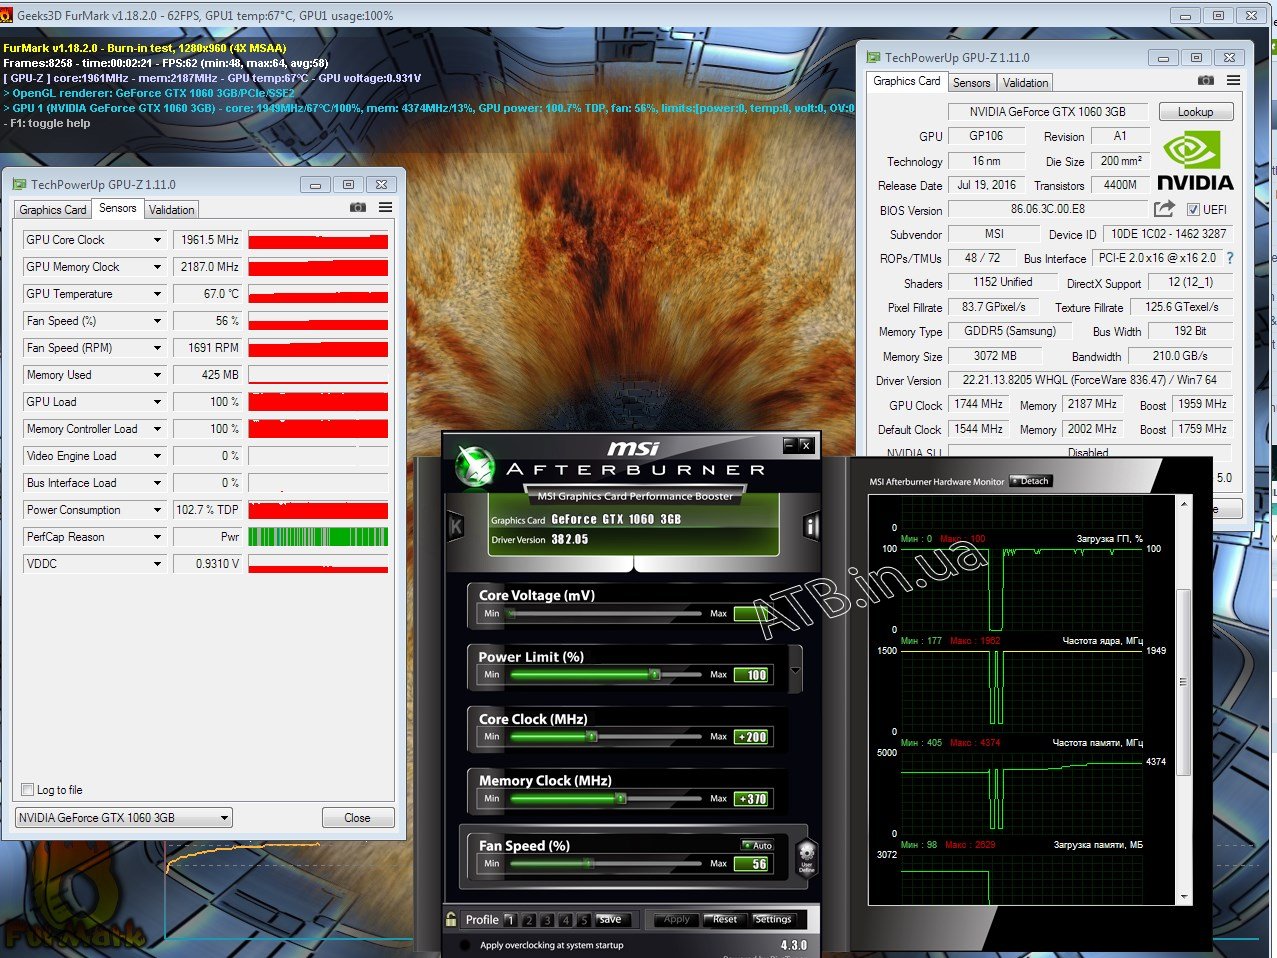Detach the Afterburner Hardware Monitor

(x=1030, y=481)
